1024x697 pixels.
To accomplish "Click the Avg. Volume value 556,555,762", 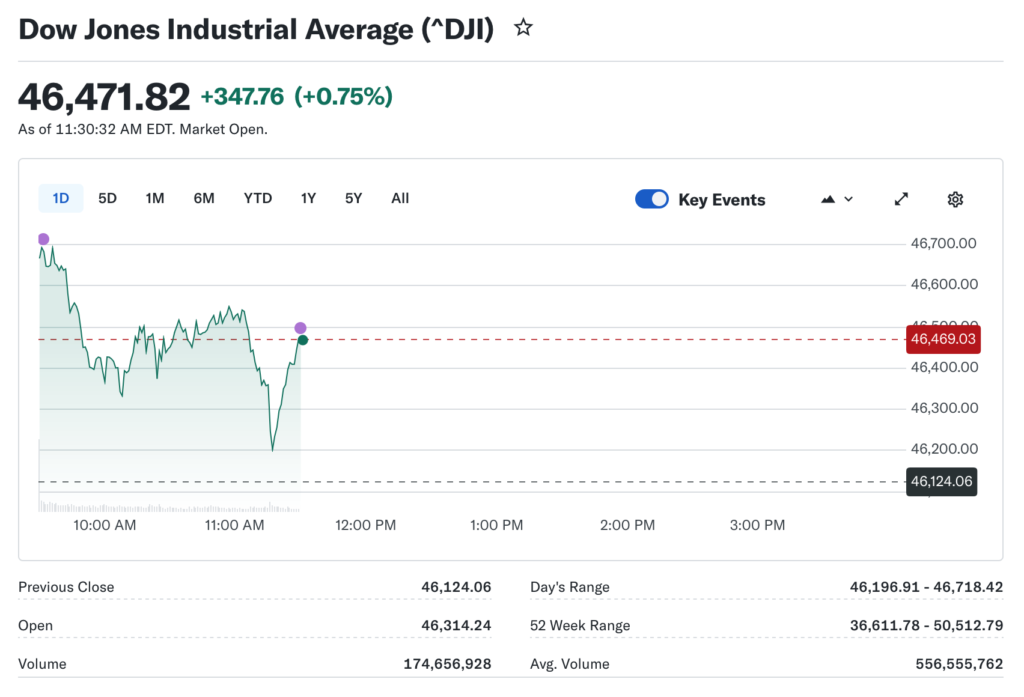I will (x=959, y=664).
